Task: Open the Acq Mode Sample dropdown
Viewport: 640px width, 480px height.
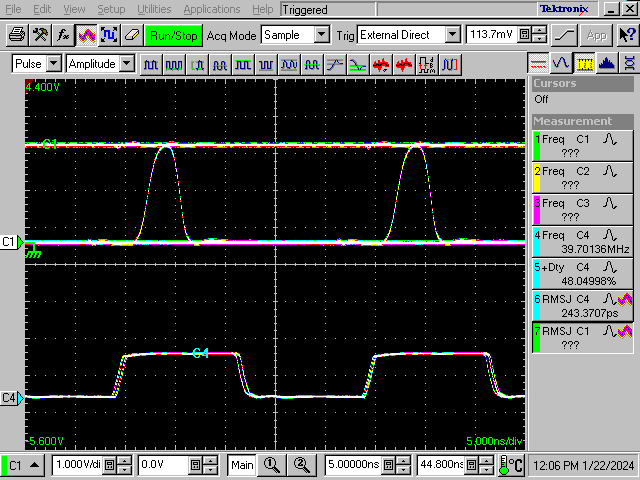Action: (x=322, y=35)
